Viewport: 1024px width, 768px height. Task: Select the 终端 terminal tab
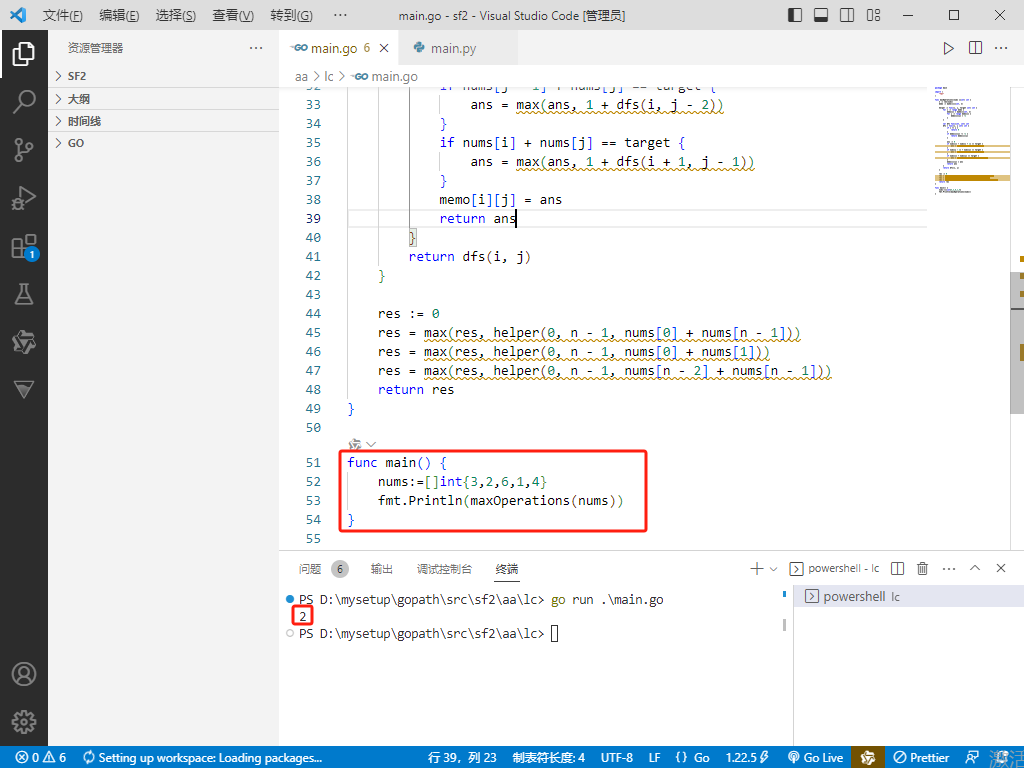pos(507,569)
